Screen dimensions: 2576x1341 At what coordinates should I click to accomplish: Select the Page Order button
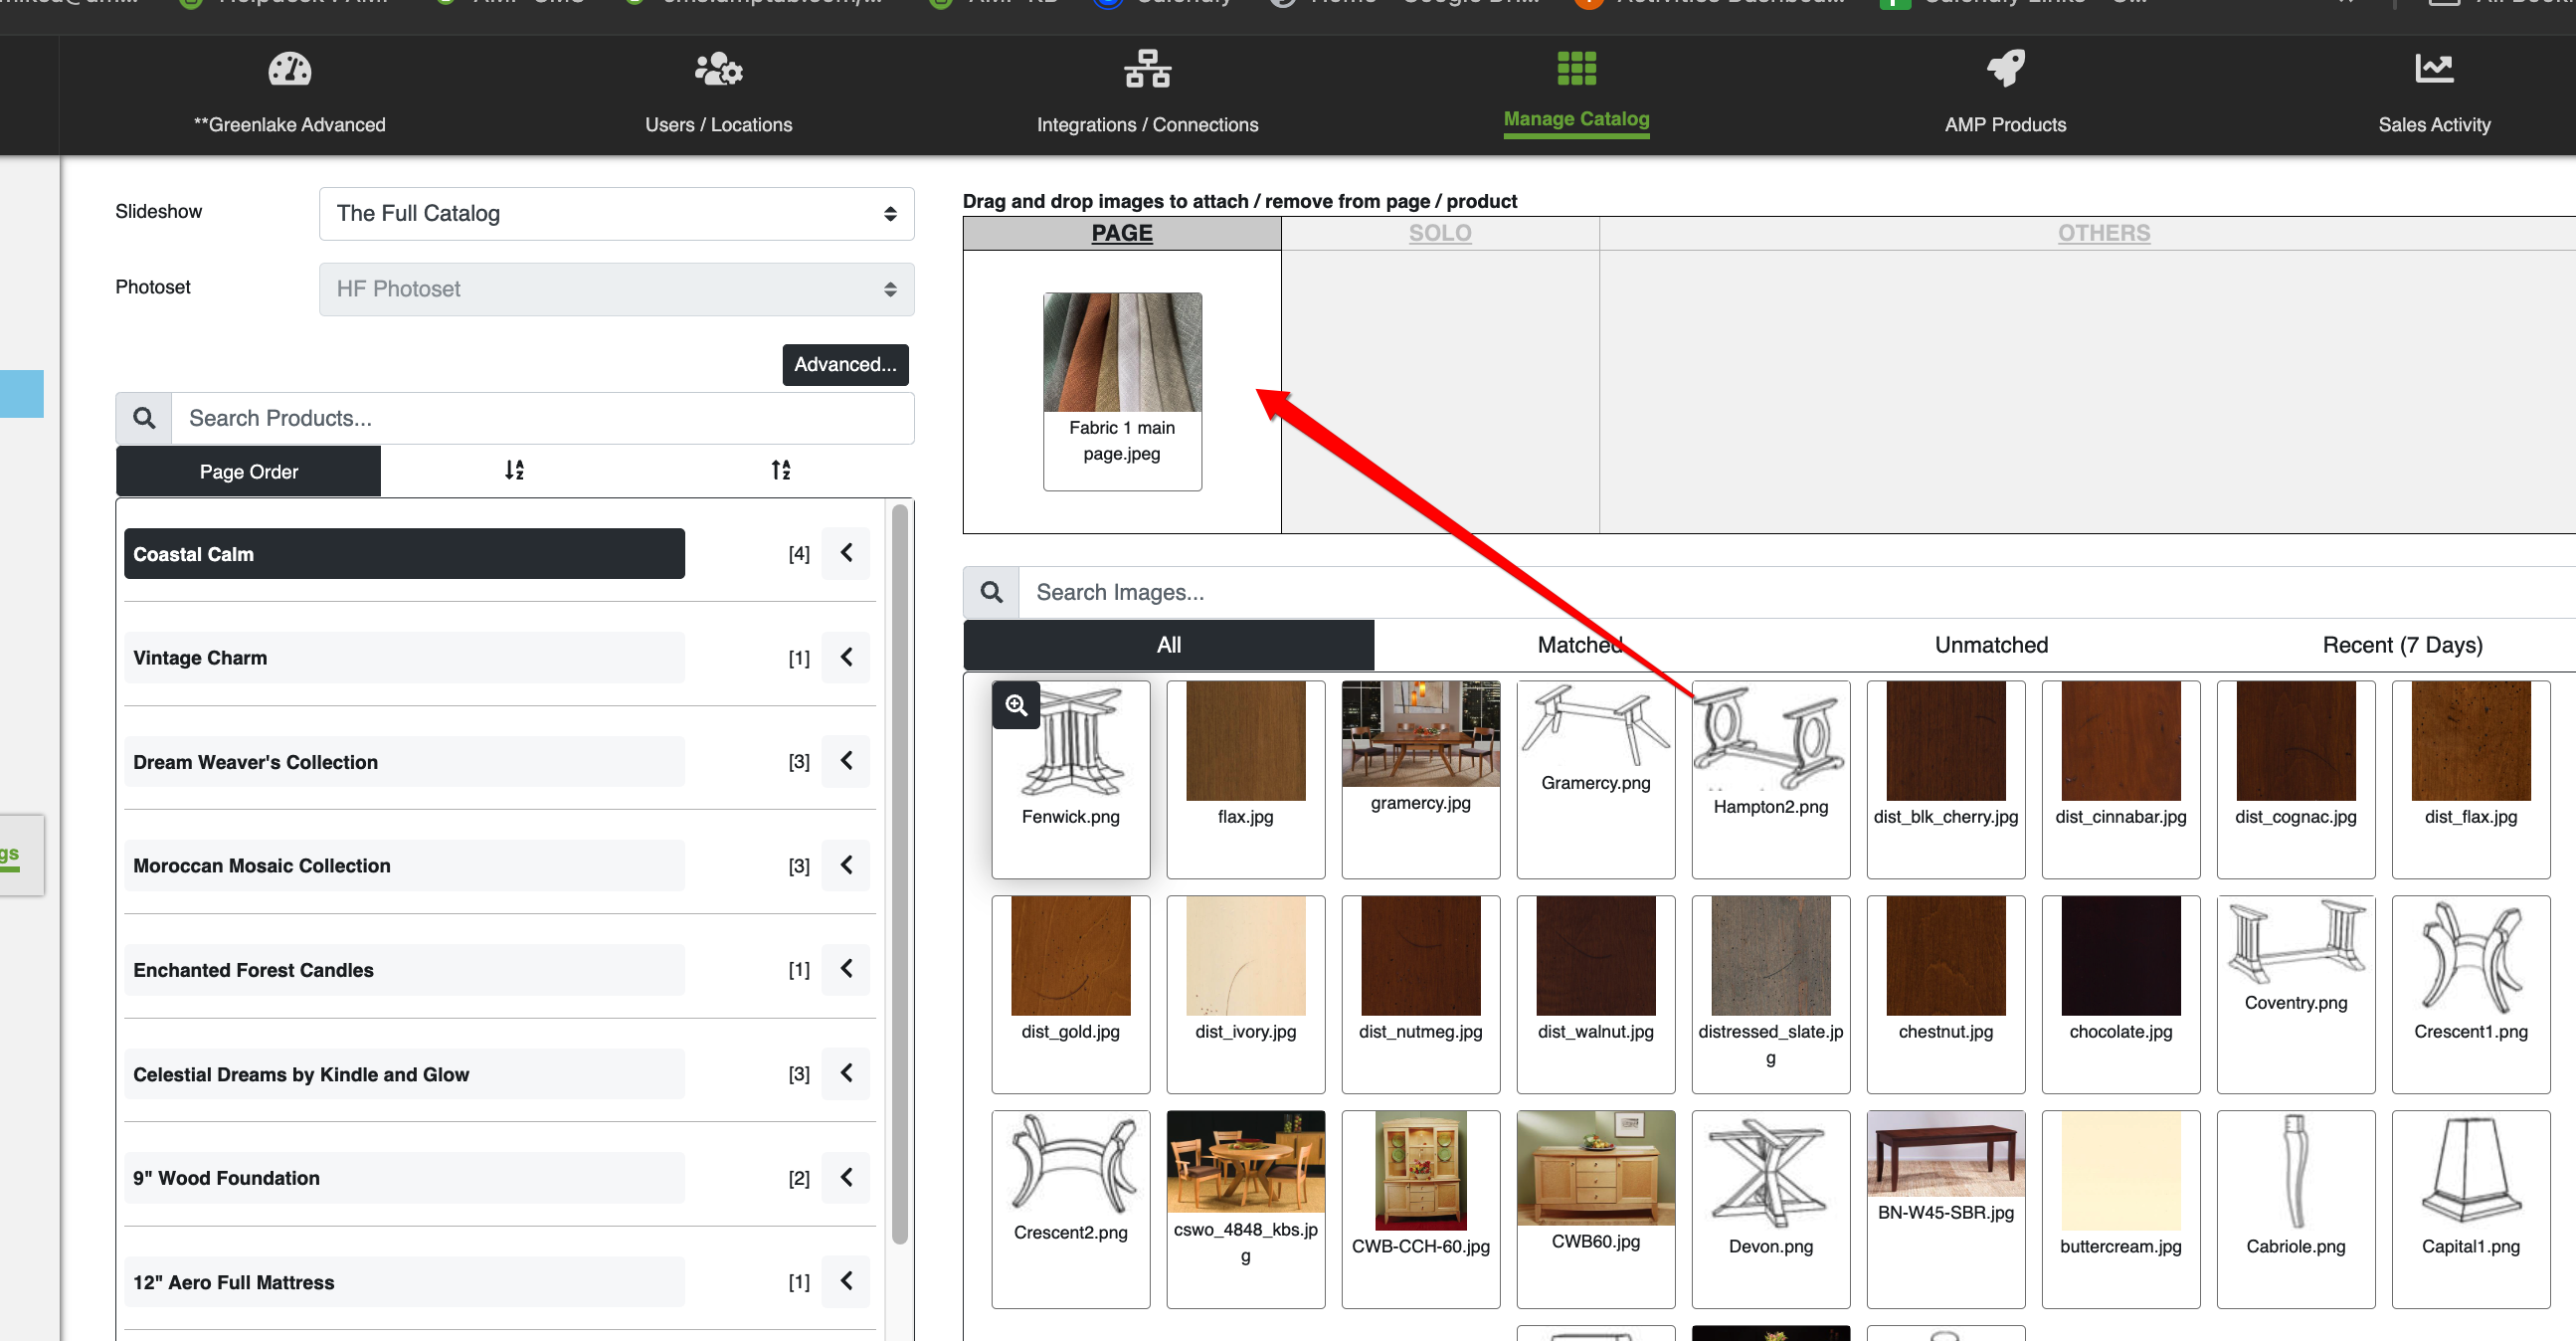[248, 472]
